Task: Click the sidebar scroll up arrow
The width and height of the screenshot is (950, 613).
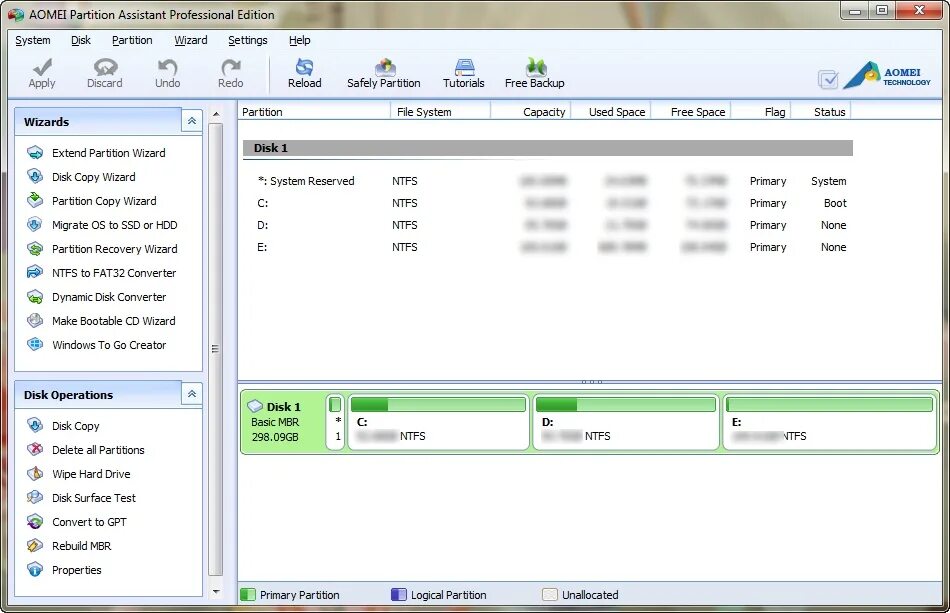Action: coord(216,113)
